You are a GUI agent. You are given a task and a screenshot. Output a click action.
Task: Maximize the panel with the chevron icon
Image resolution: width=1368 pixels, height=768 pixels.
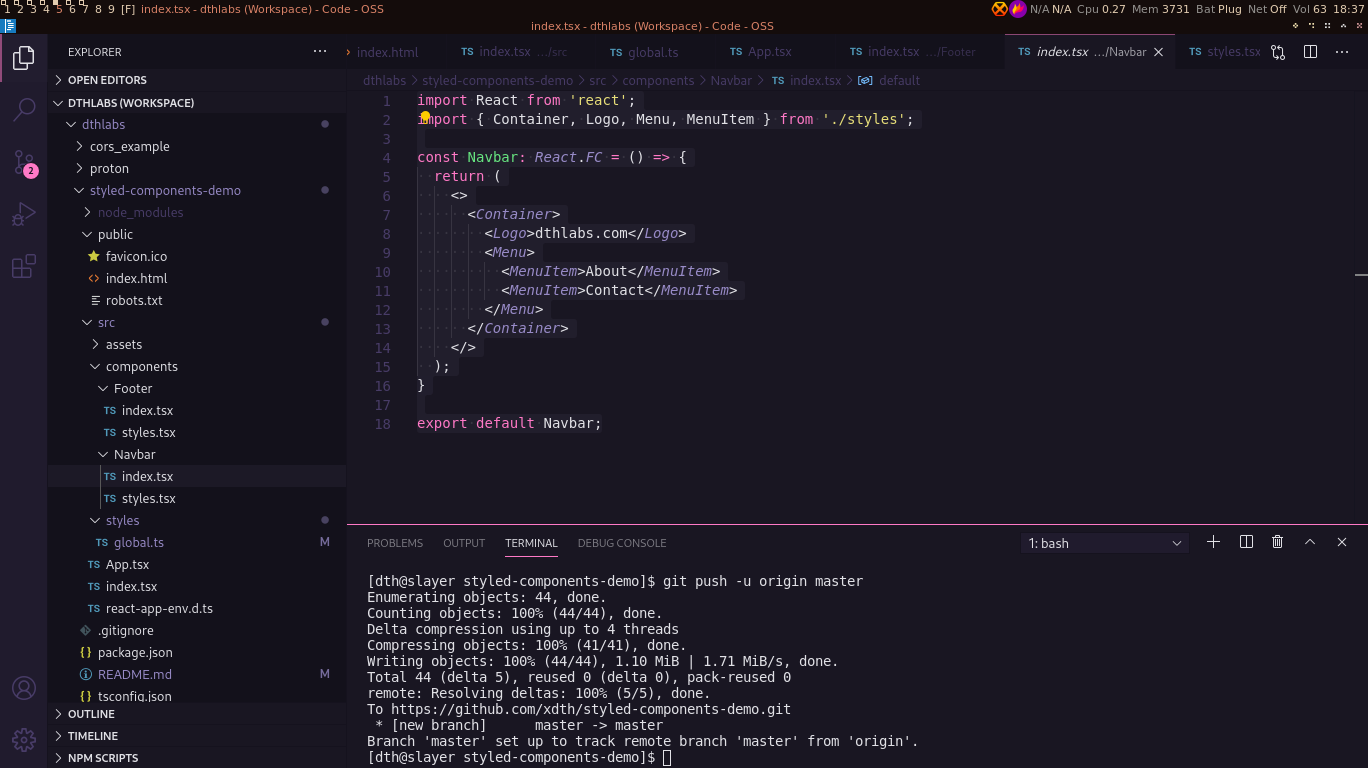[1310, 542]
